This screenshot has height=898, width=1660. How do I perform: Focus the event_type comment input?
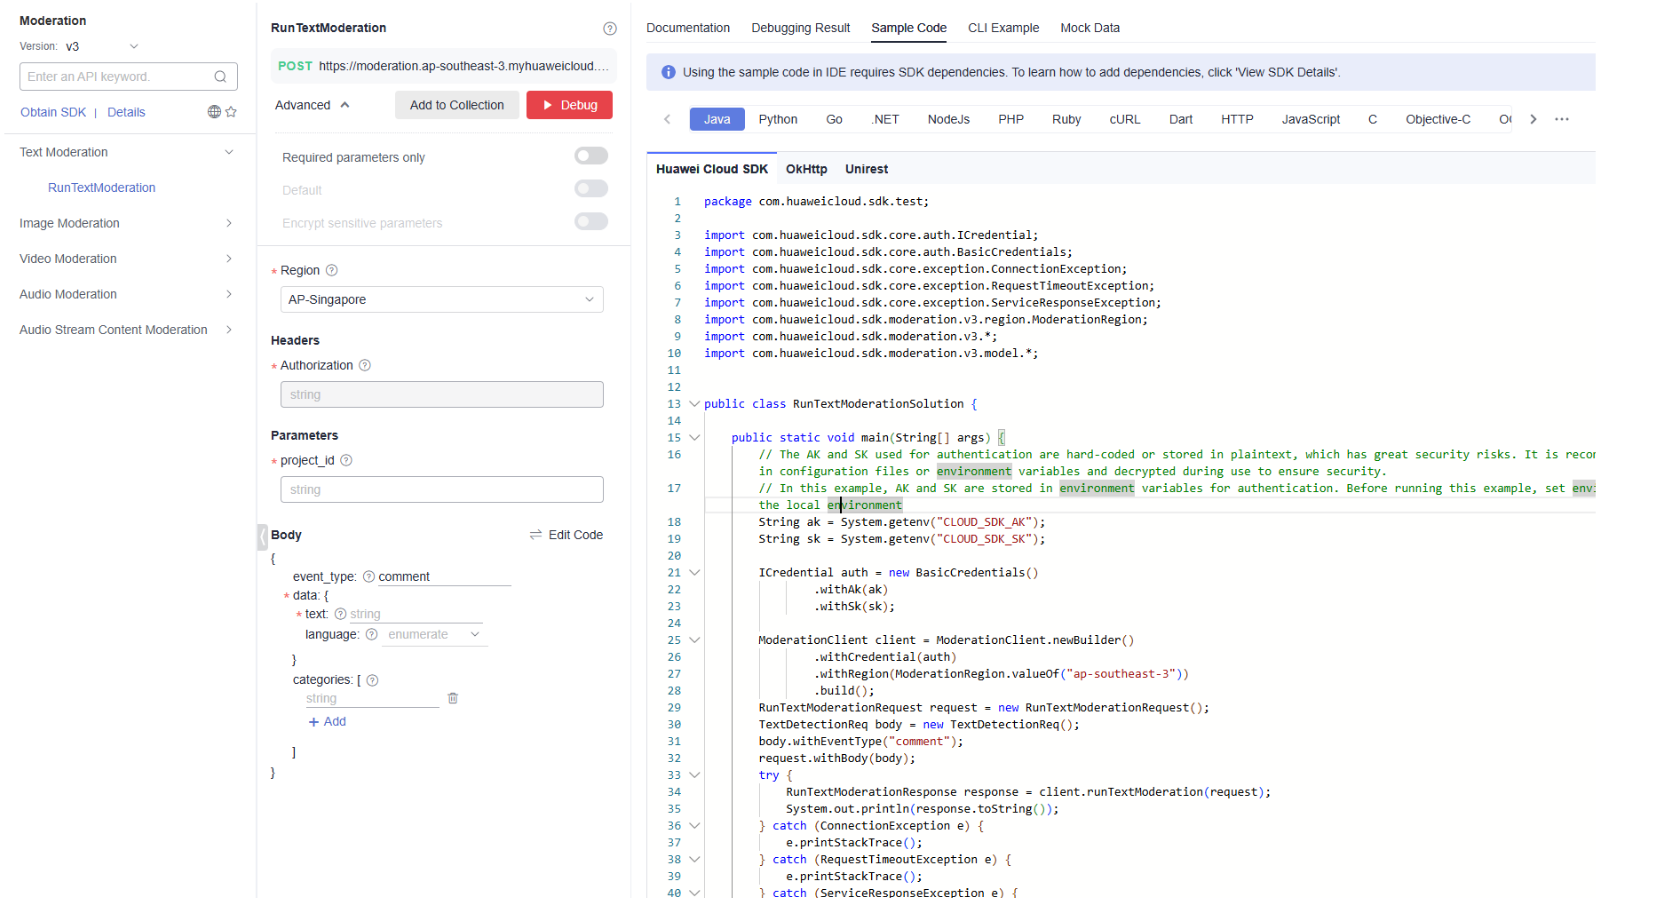[x=444, y=576]
